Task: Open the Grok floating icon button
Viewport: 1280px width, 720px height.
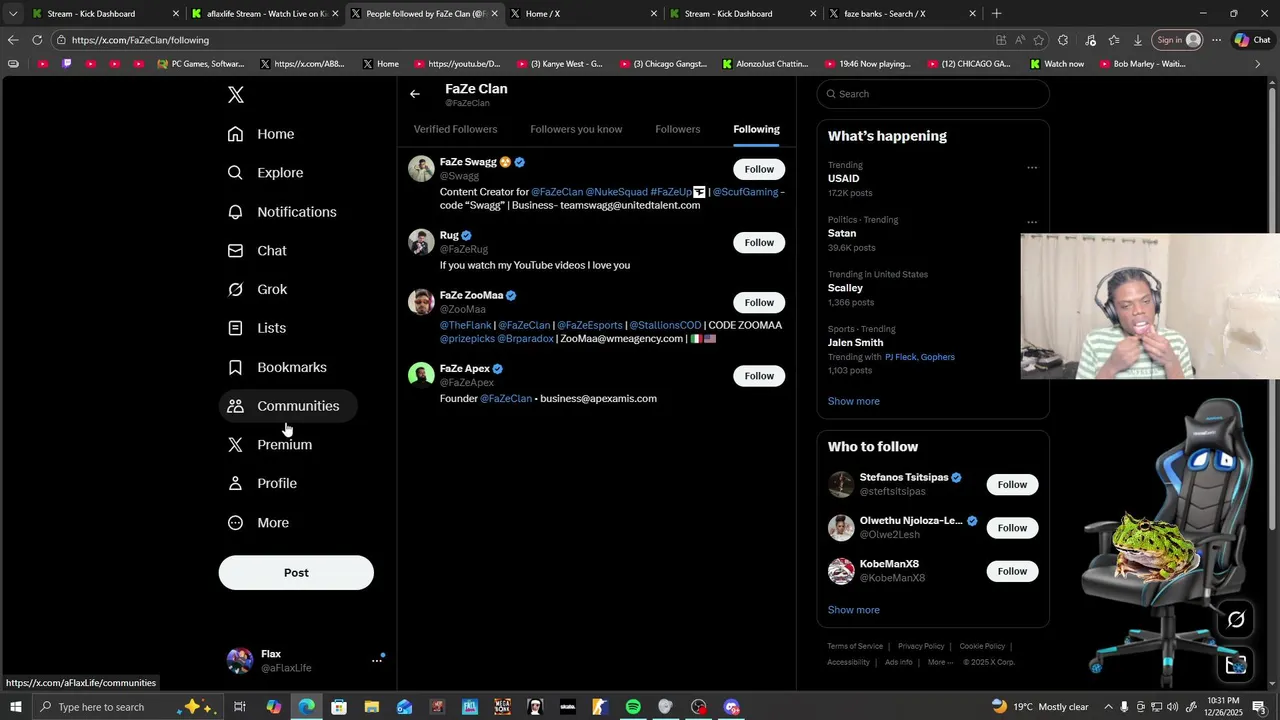Action: tap(1236, 620)
